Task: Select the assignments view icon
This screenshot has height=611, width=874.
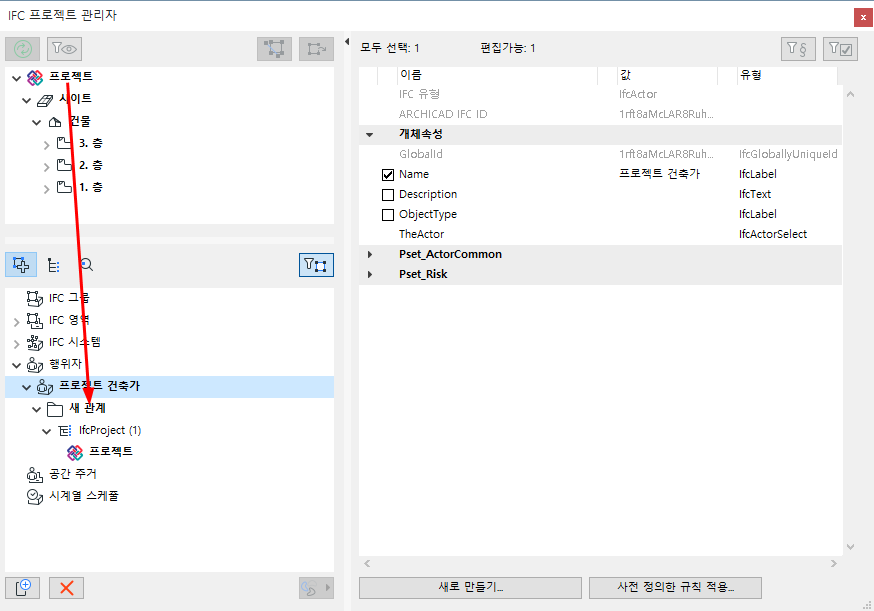Action: pos(21,265)
